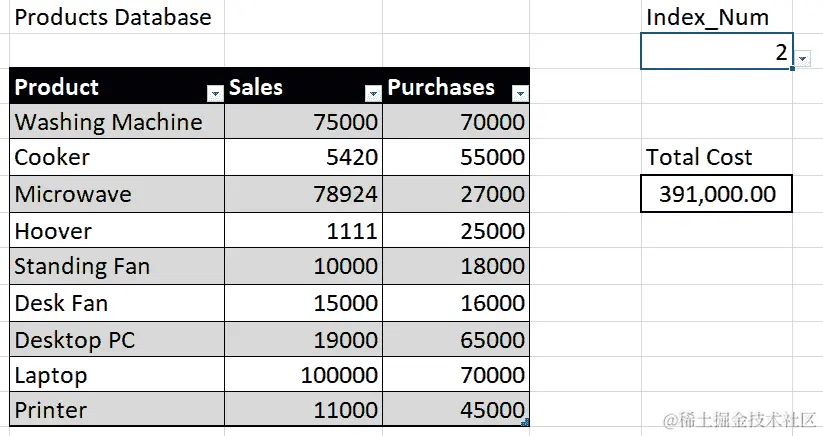Select the Microwave purchases value 27000
The image size is (823, 436).
pos(456,194)
